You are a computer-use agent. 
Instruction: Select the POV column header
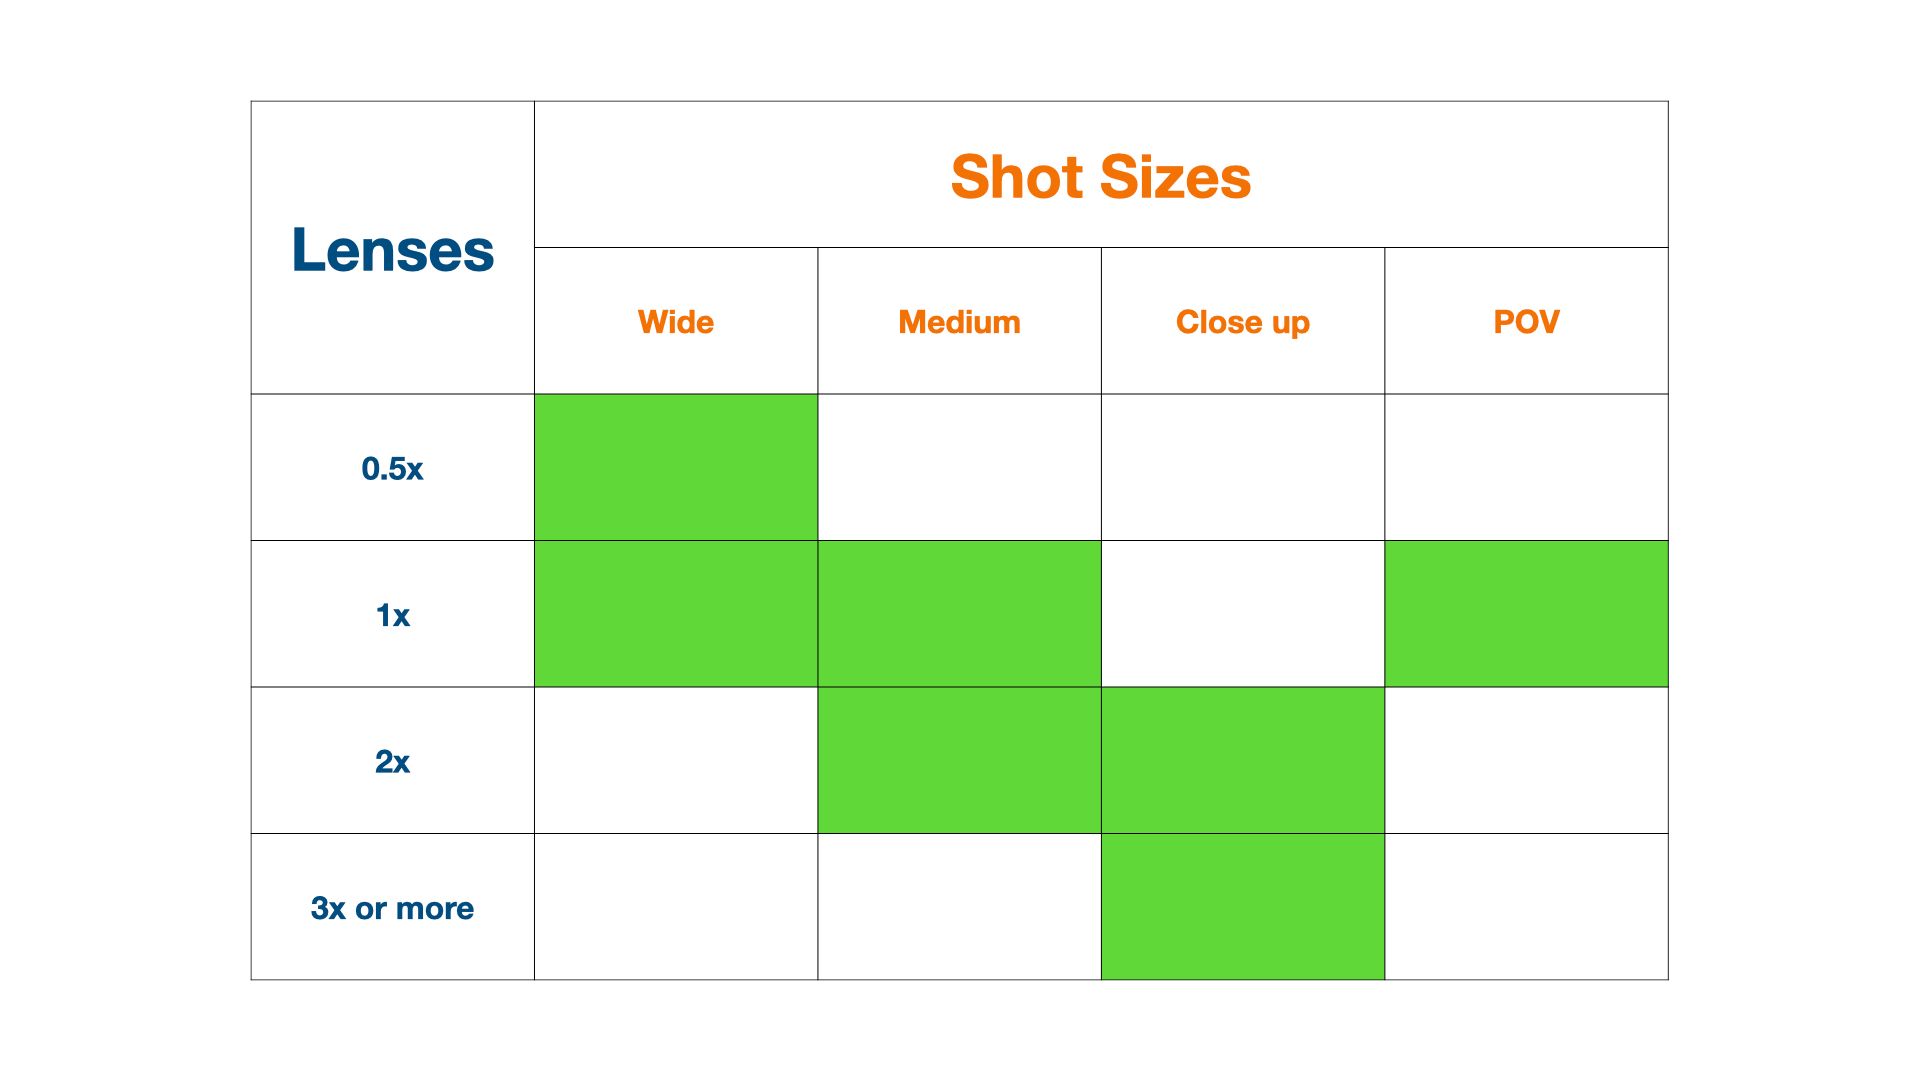point(1526,321)
